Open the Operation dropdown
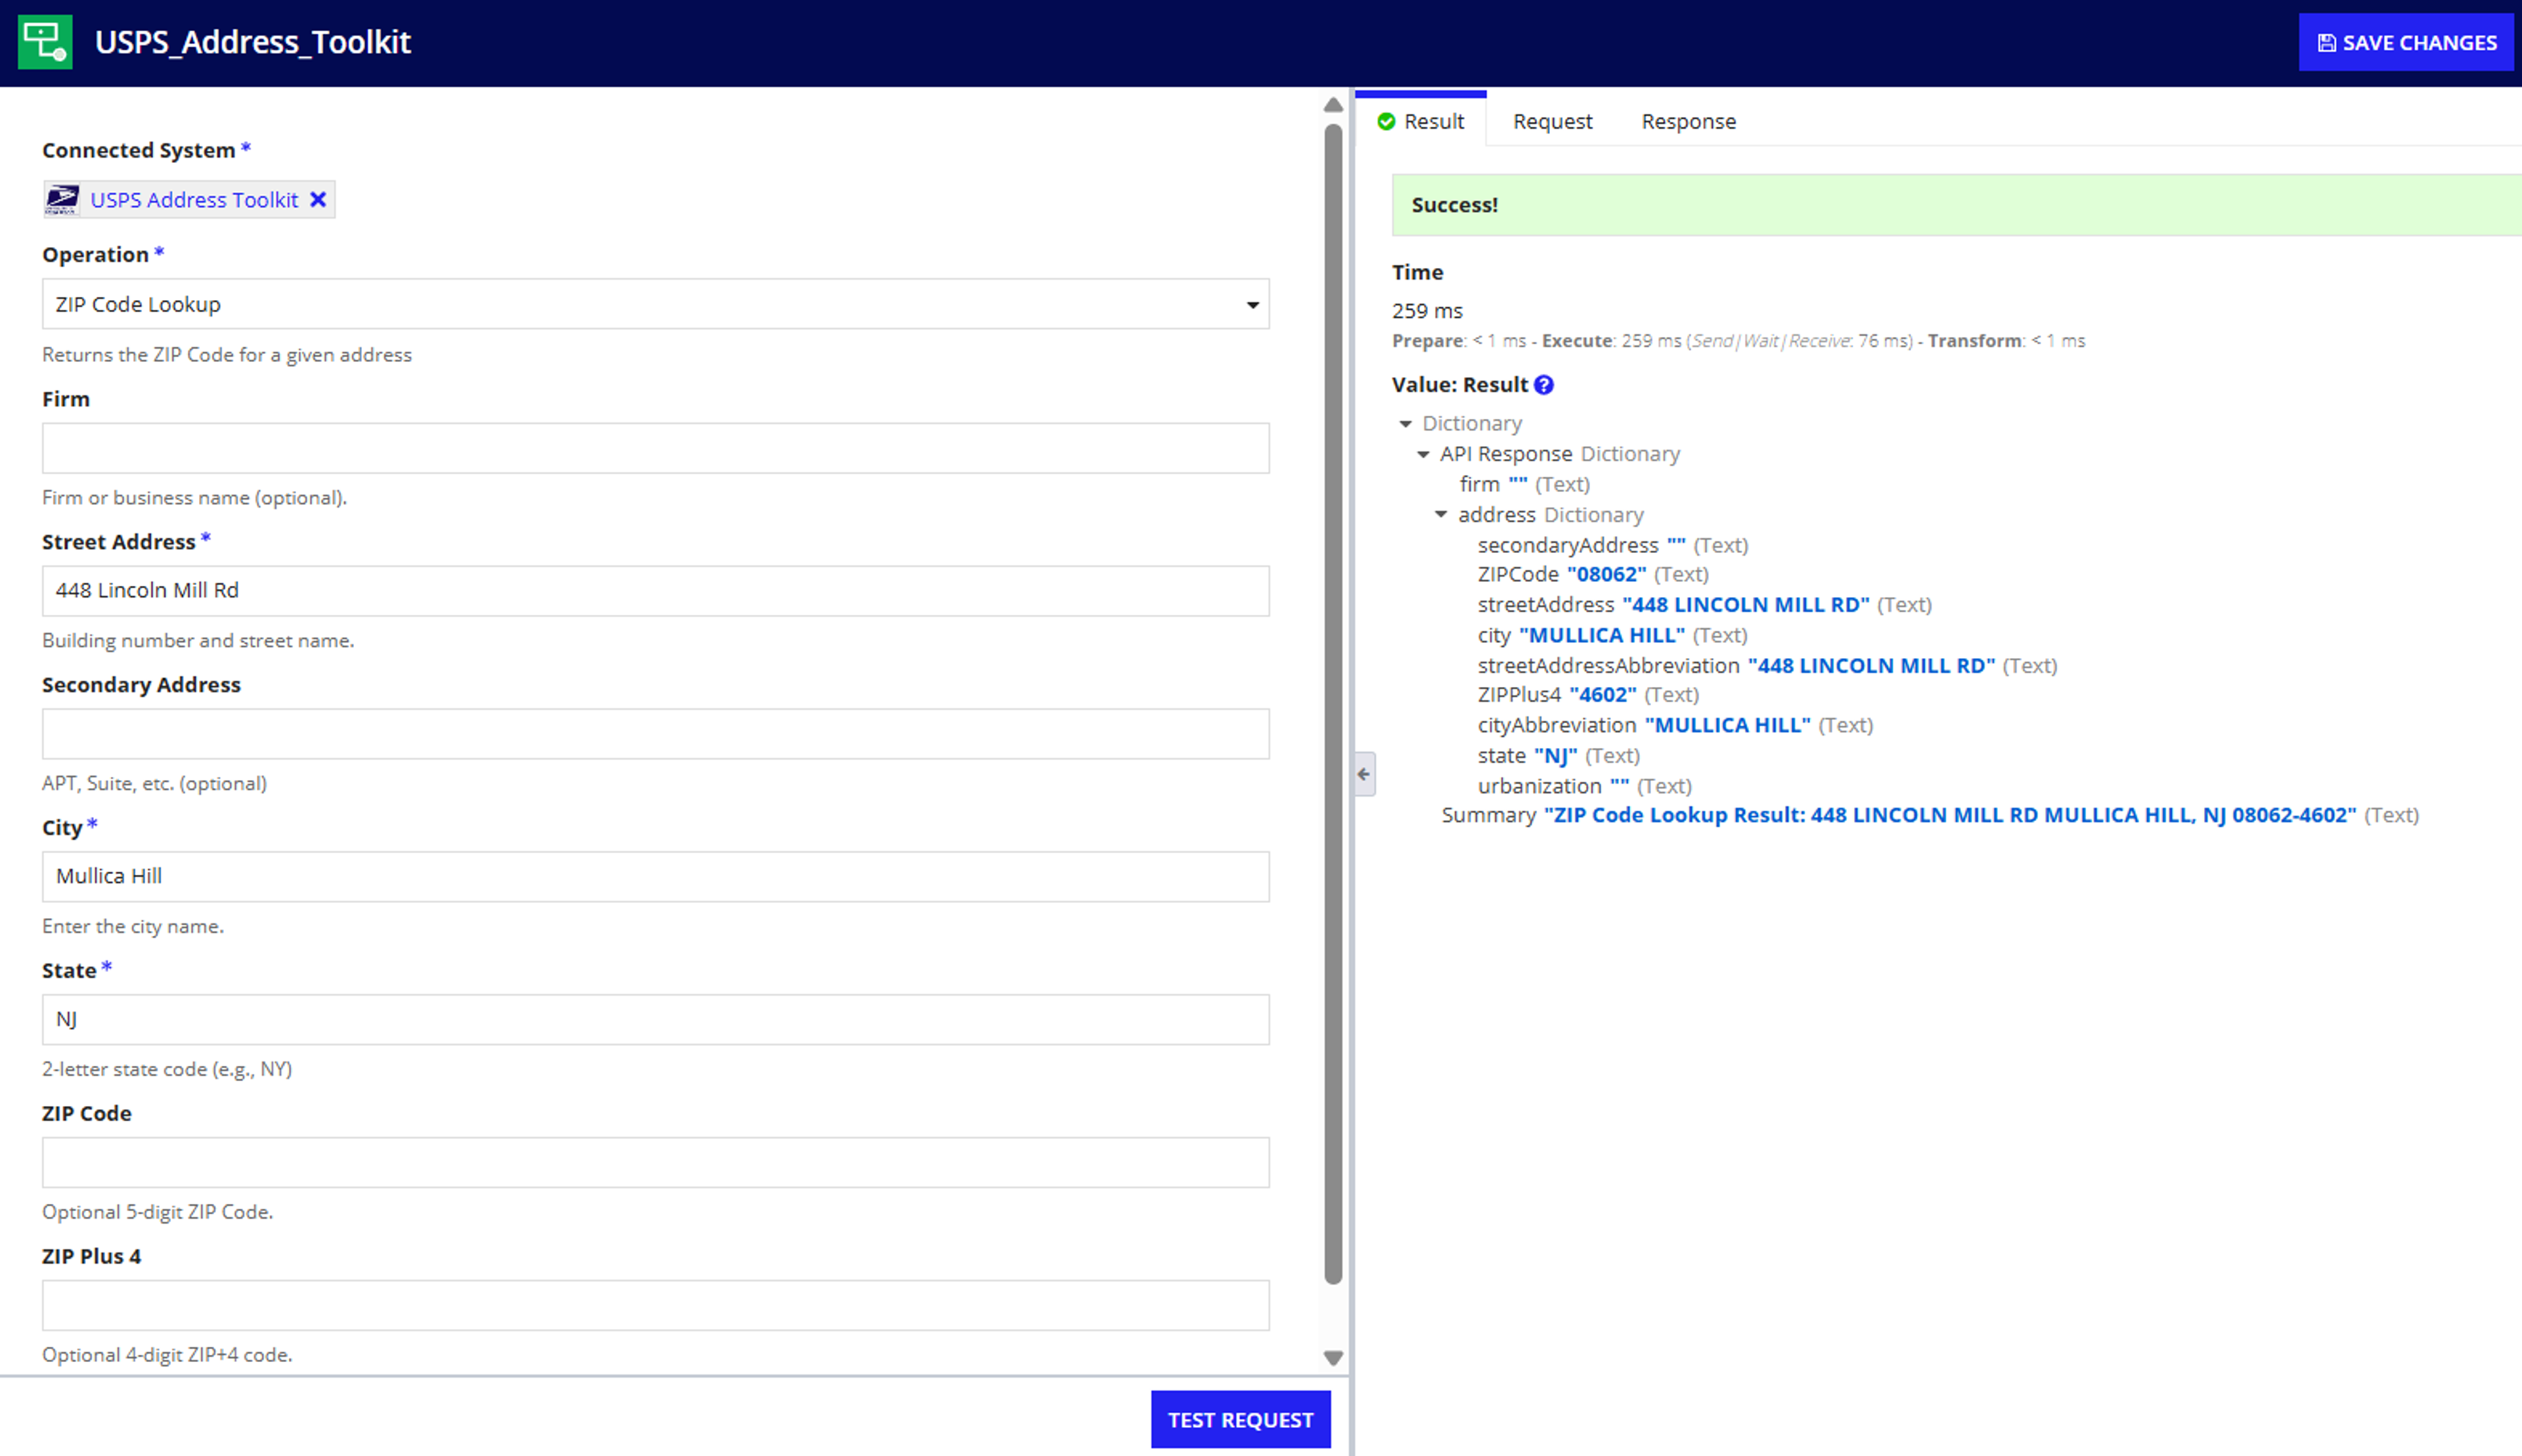 (x=656, y=304)
